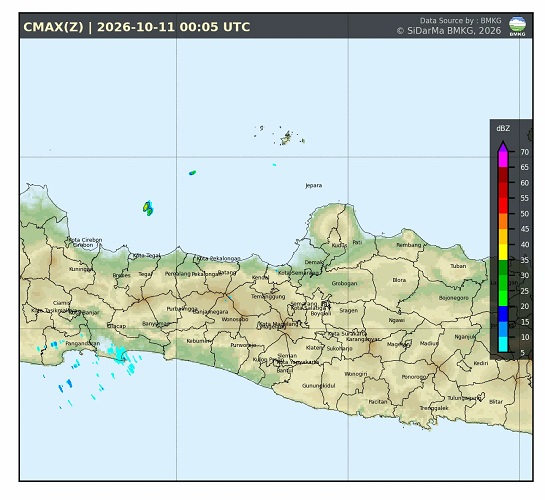The image size is (545, 500).
Task: Select the 2026-10-11 00:05 UTC timestamp
Action: pyautogui.click(x=173, y=27)
